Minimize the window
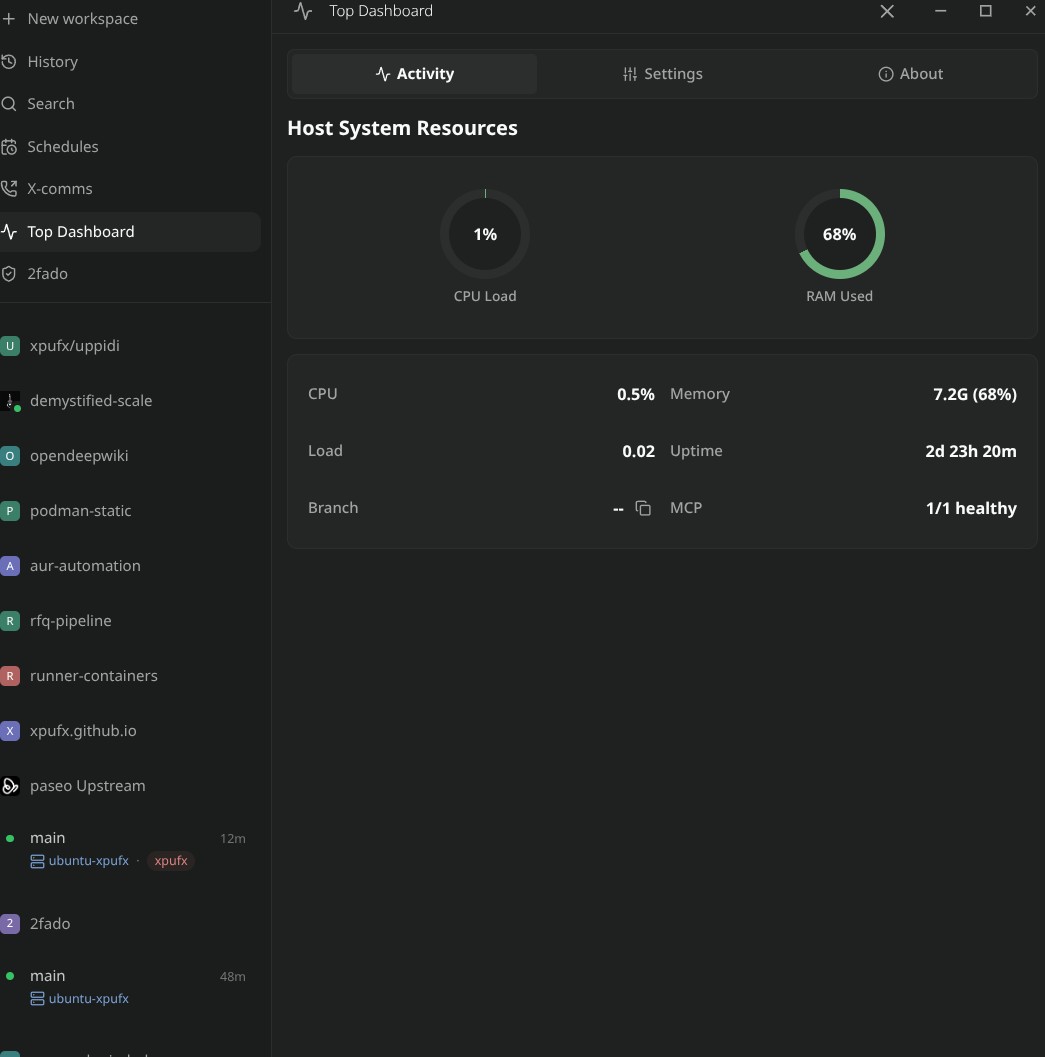Screen dimensions: 1045x1057 pos(940,11)
